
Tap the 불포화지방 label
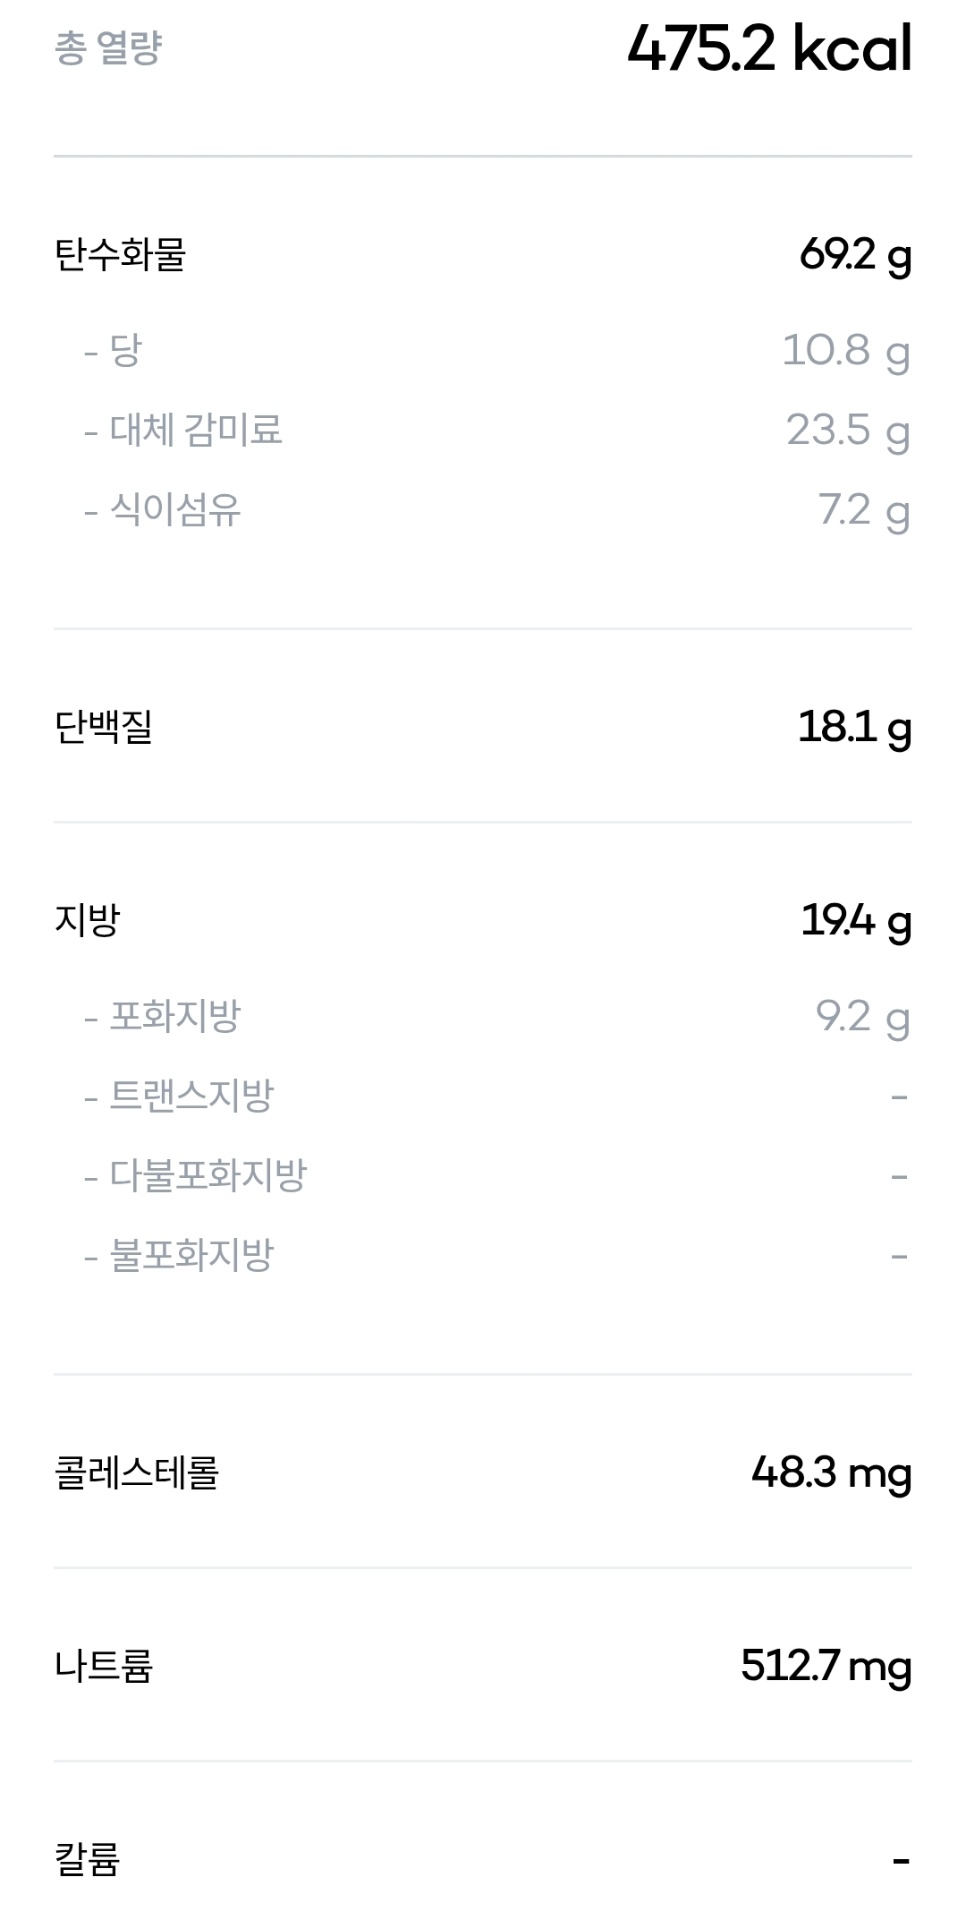(x=191, y=1257)
